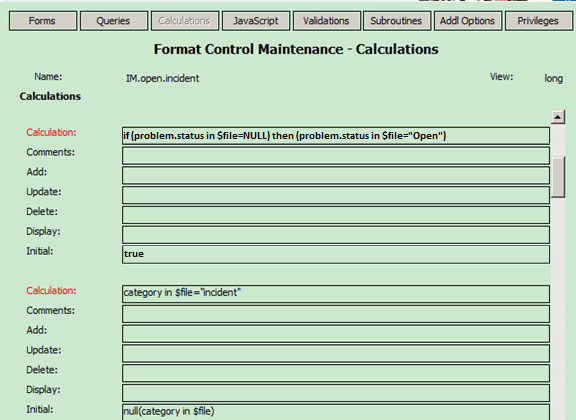Click the scrollbar up arrow

coord(558,117)
